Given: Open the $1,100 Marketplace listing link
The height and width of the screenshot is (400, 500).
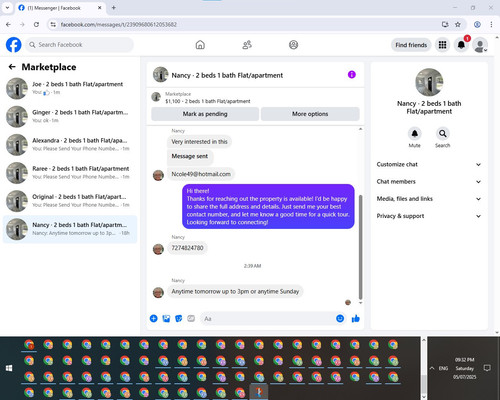Looking at the screenshot, I should pos(208,101).
